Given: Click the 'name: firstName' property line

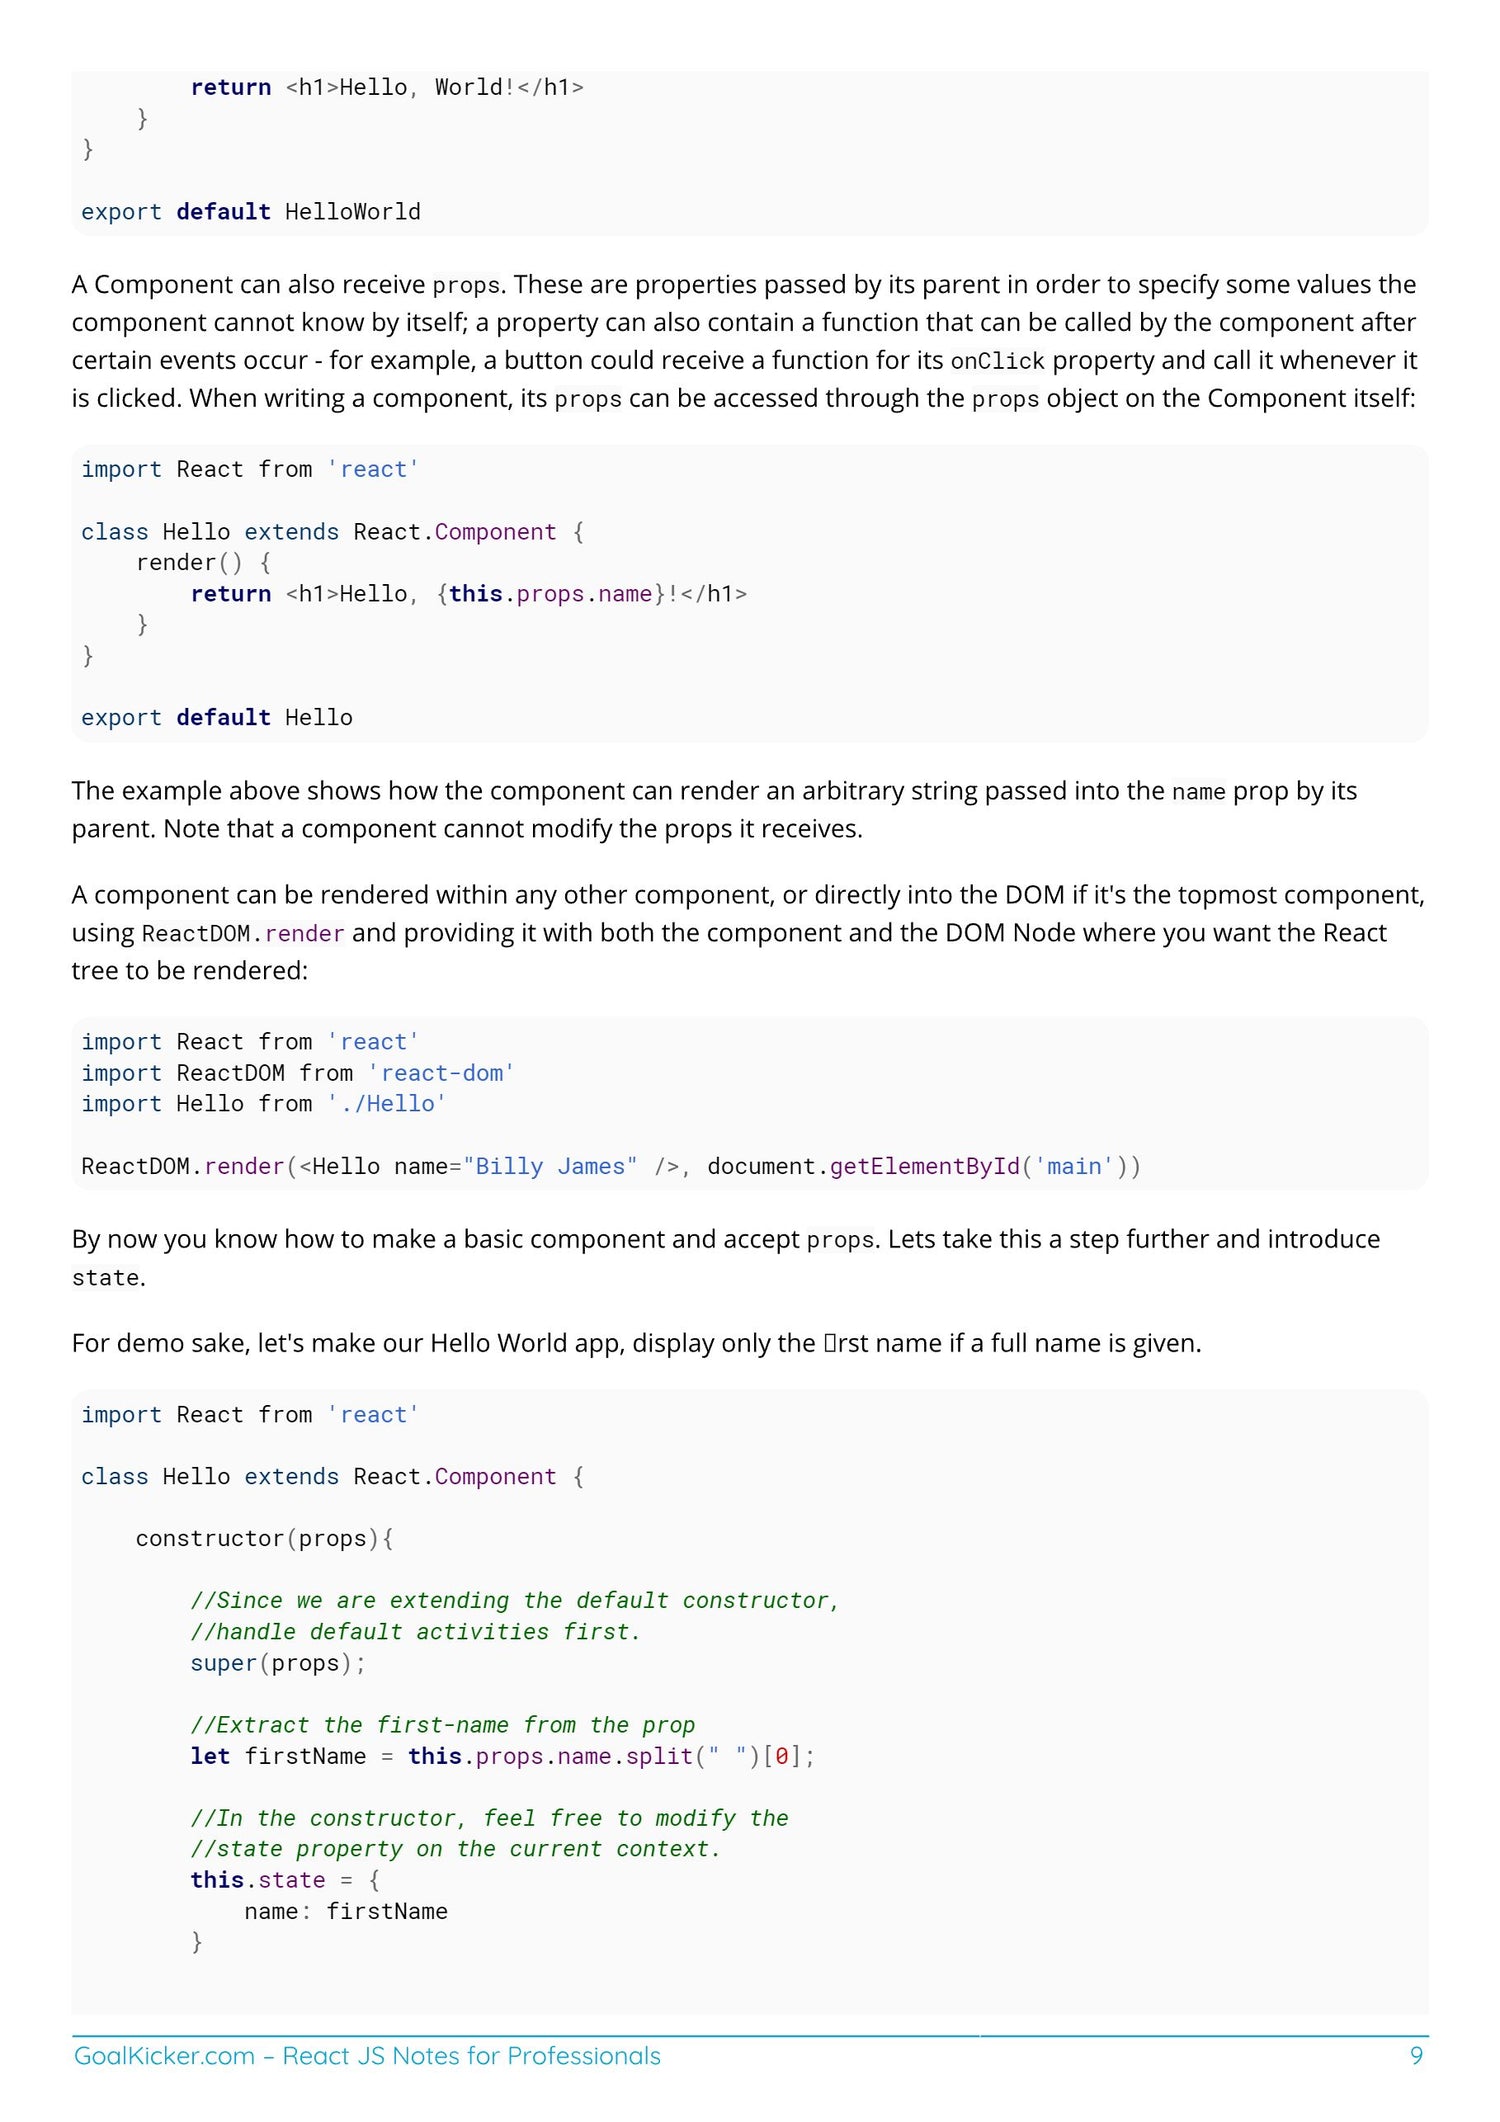Looking at the screenshot, I should 345,1911.
